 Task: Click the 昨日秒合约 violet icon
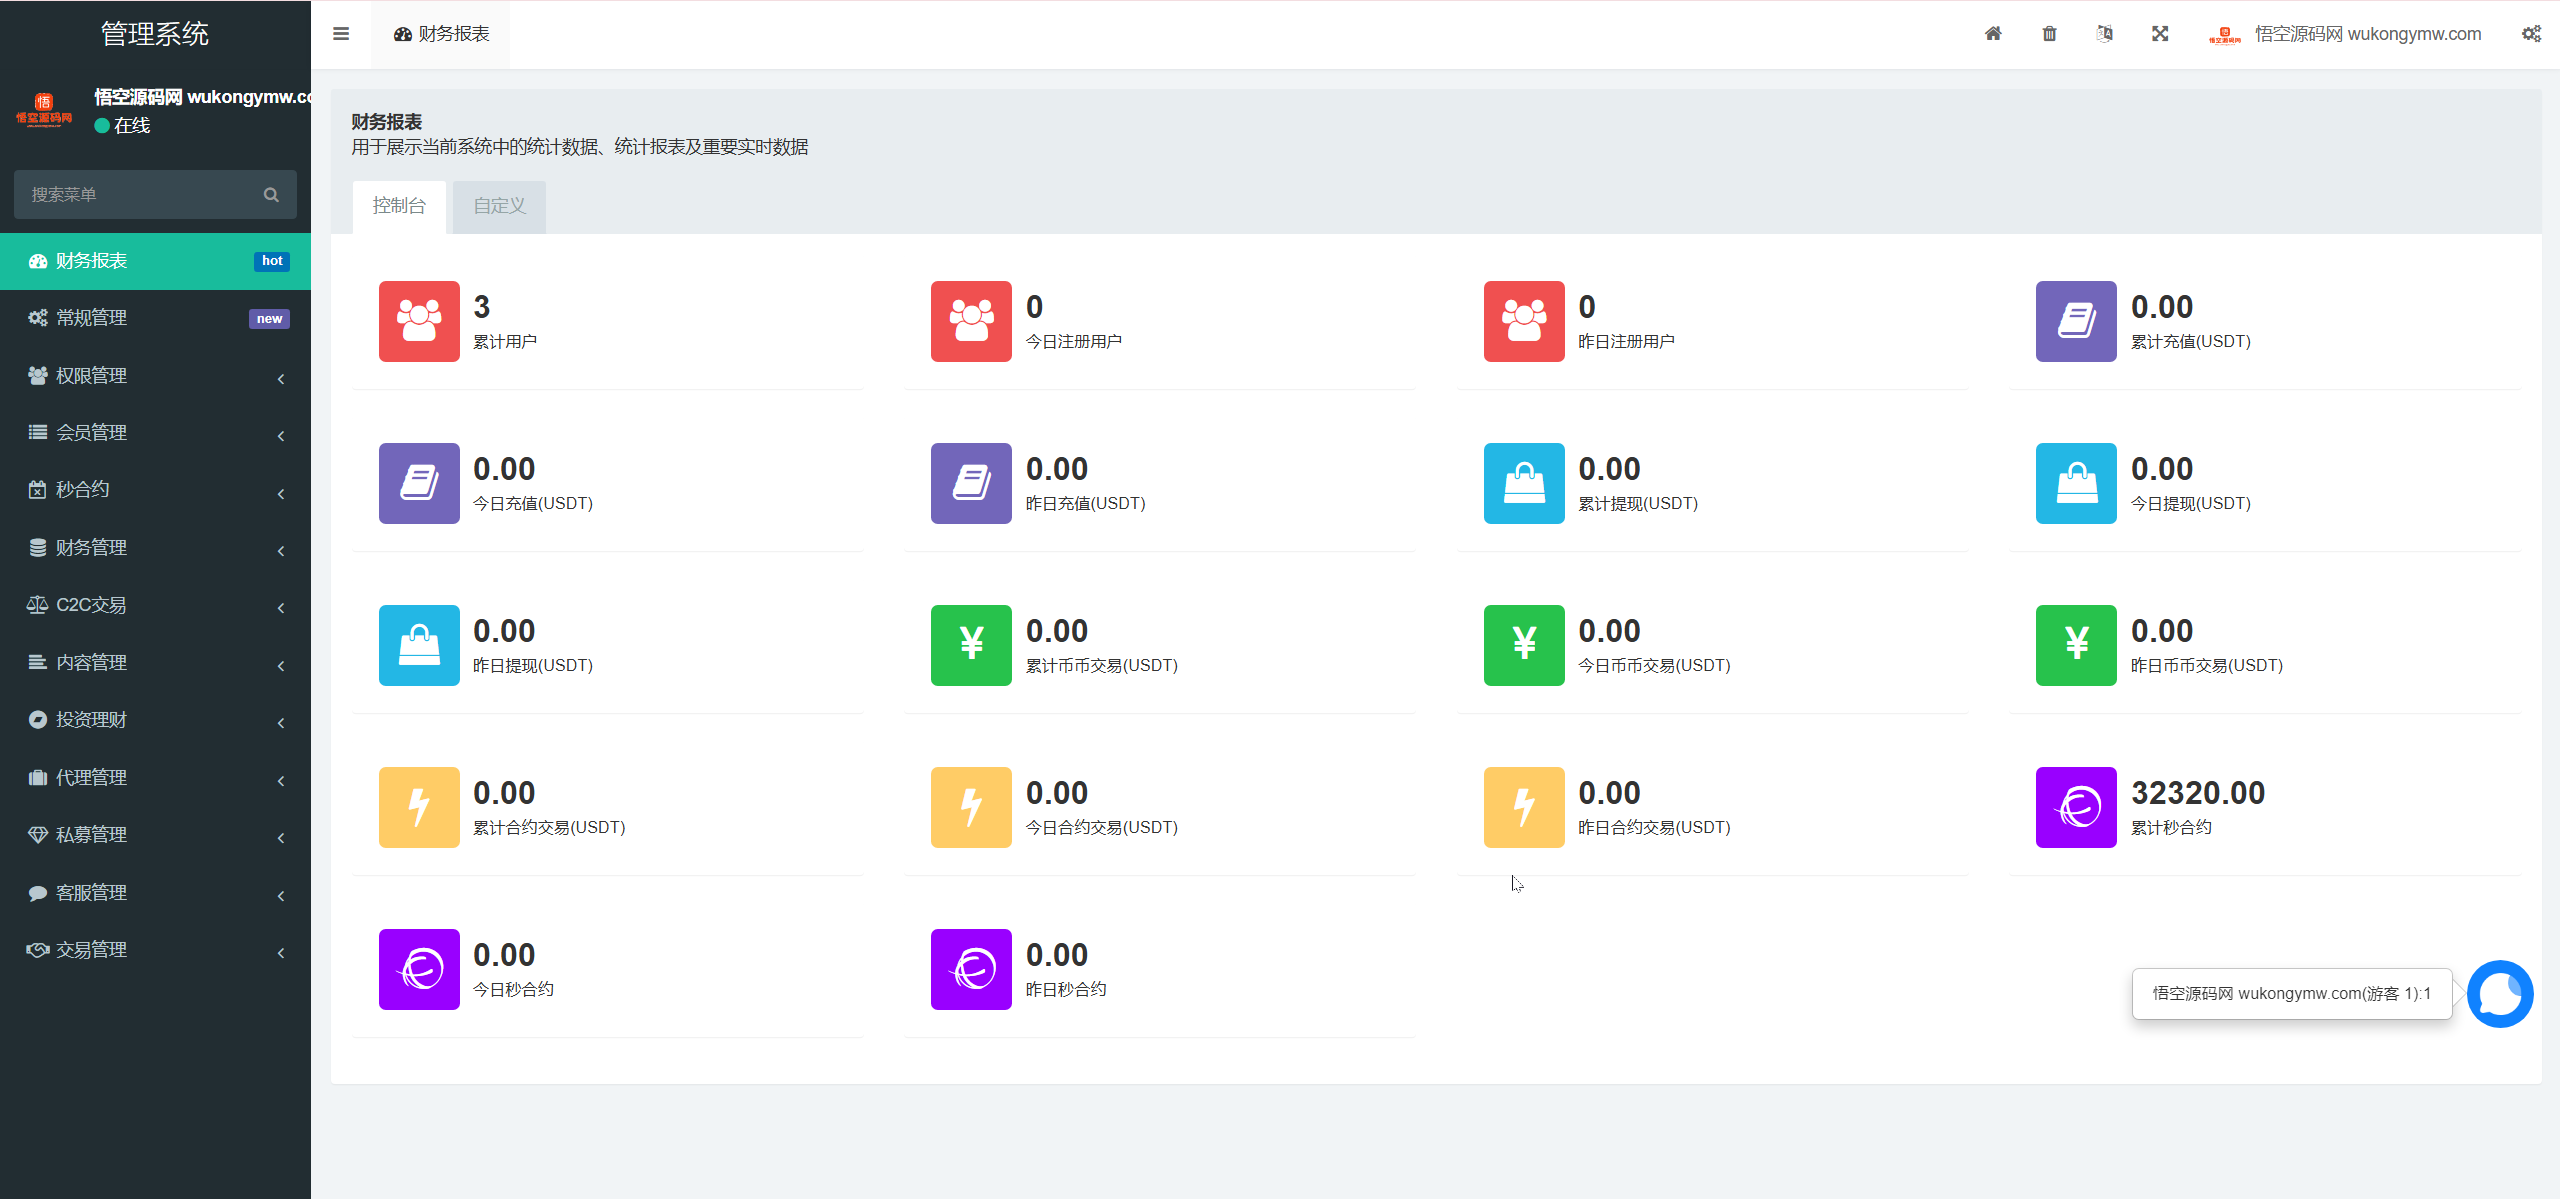pos(971,969)
